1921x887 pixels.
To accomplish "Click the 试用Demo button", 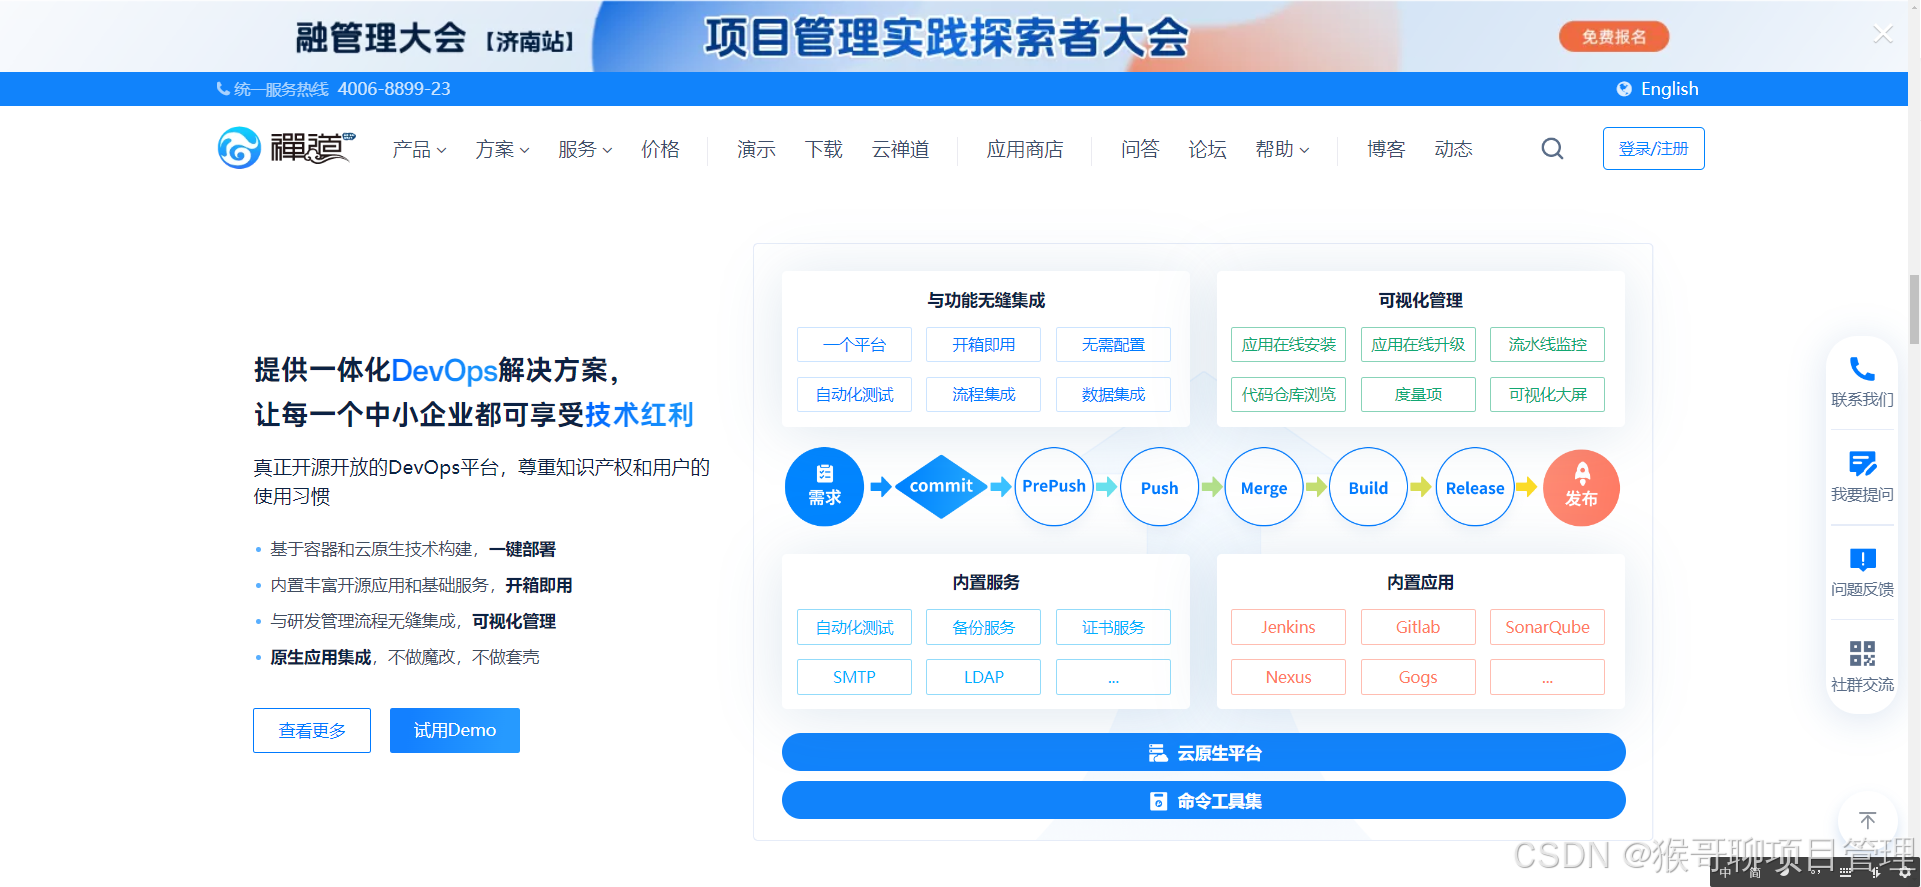I will pyautogui.click(x=455, y=730).
